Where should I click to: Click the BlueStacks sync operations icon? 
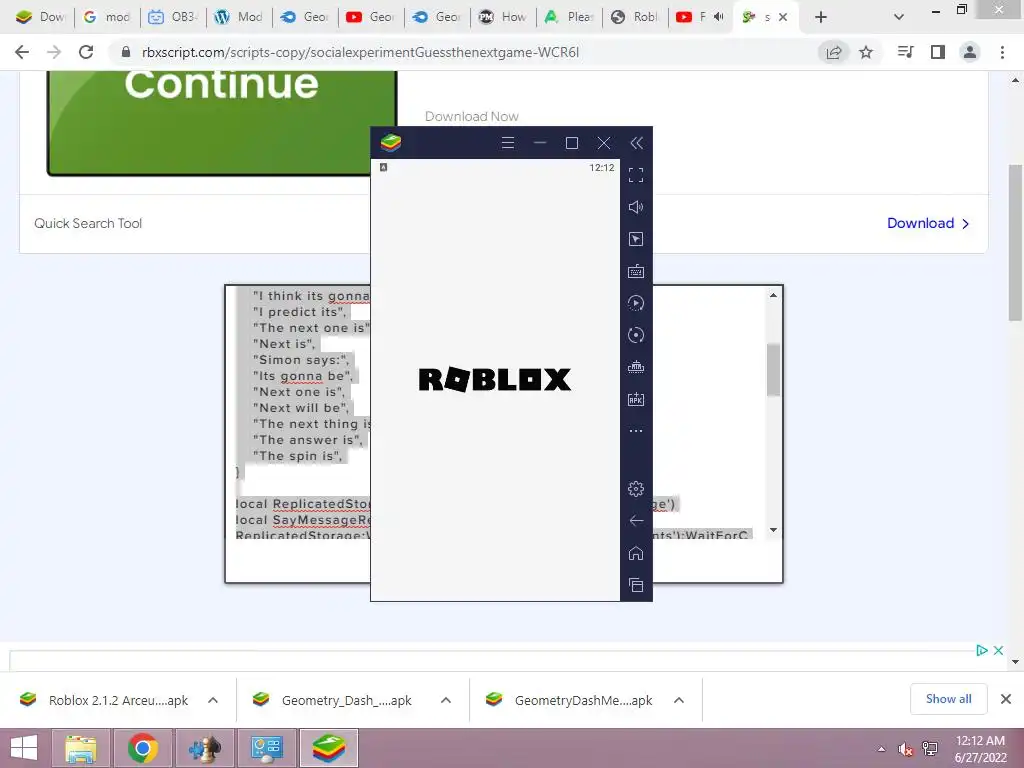tap(635, 335)
